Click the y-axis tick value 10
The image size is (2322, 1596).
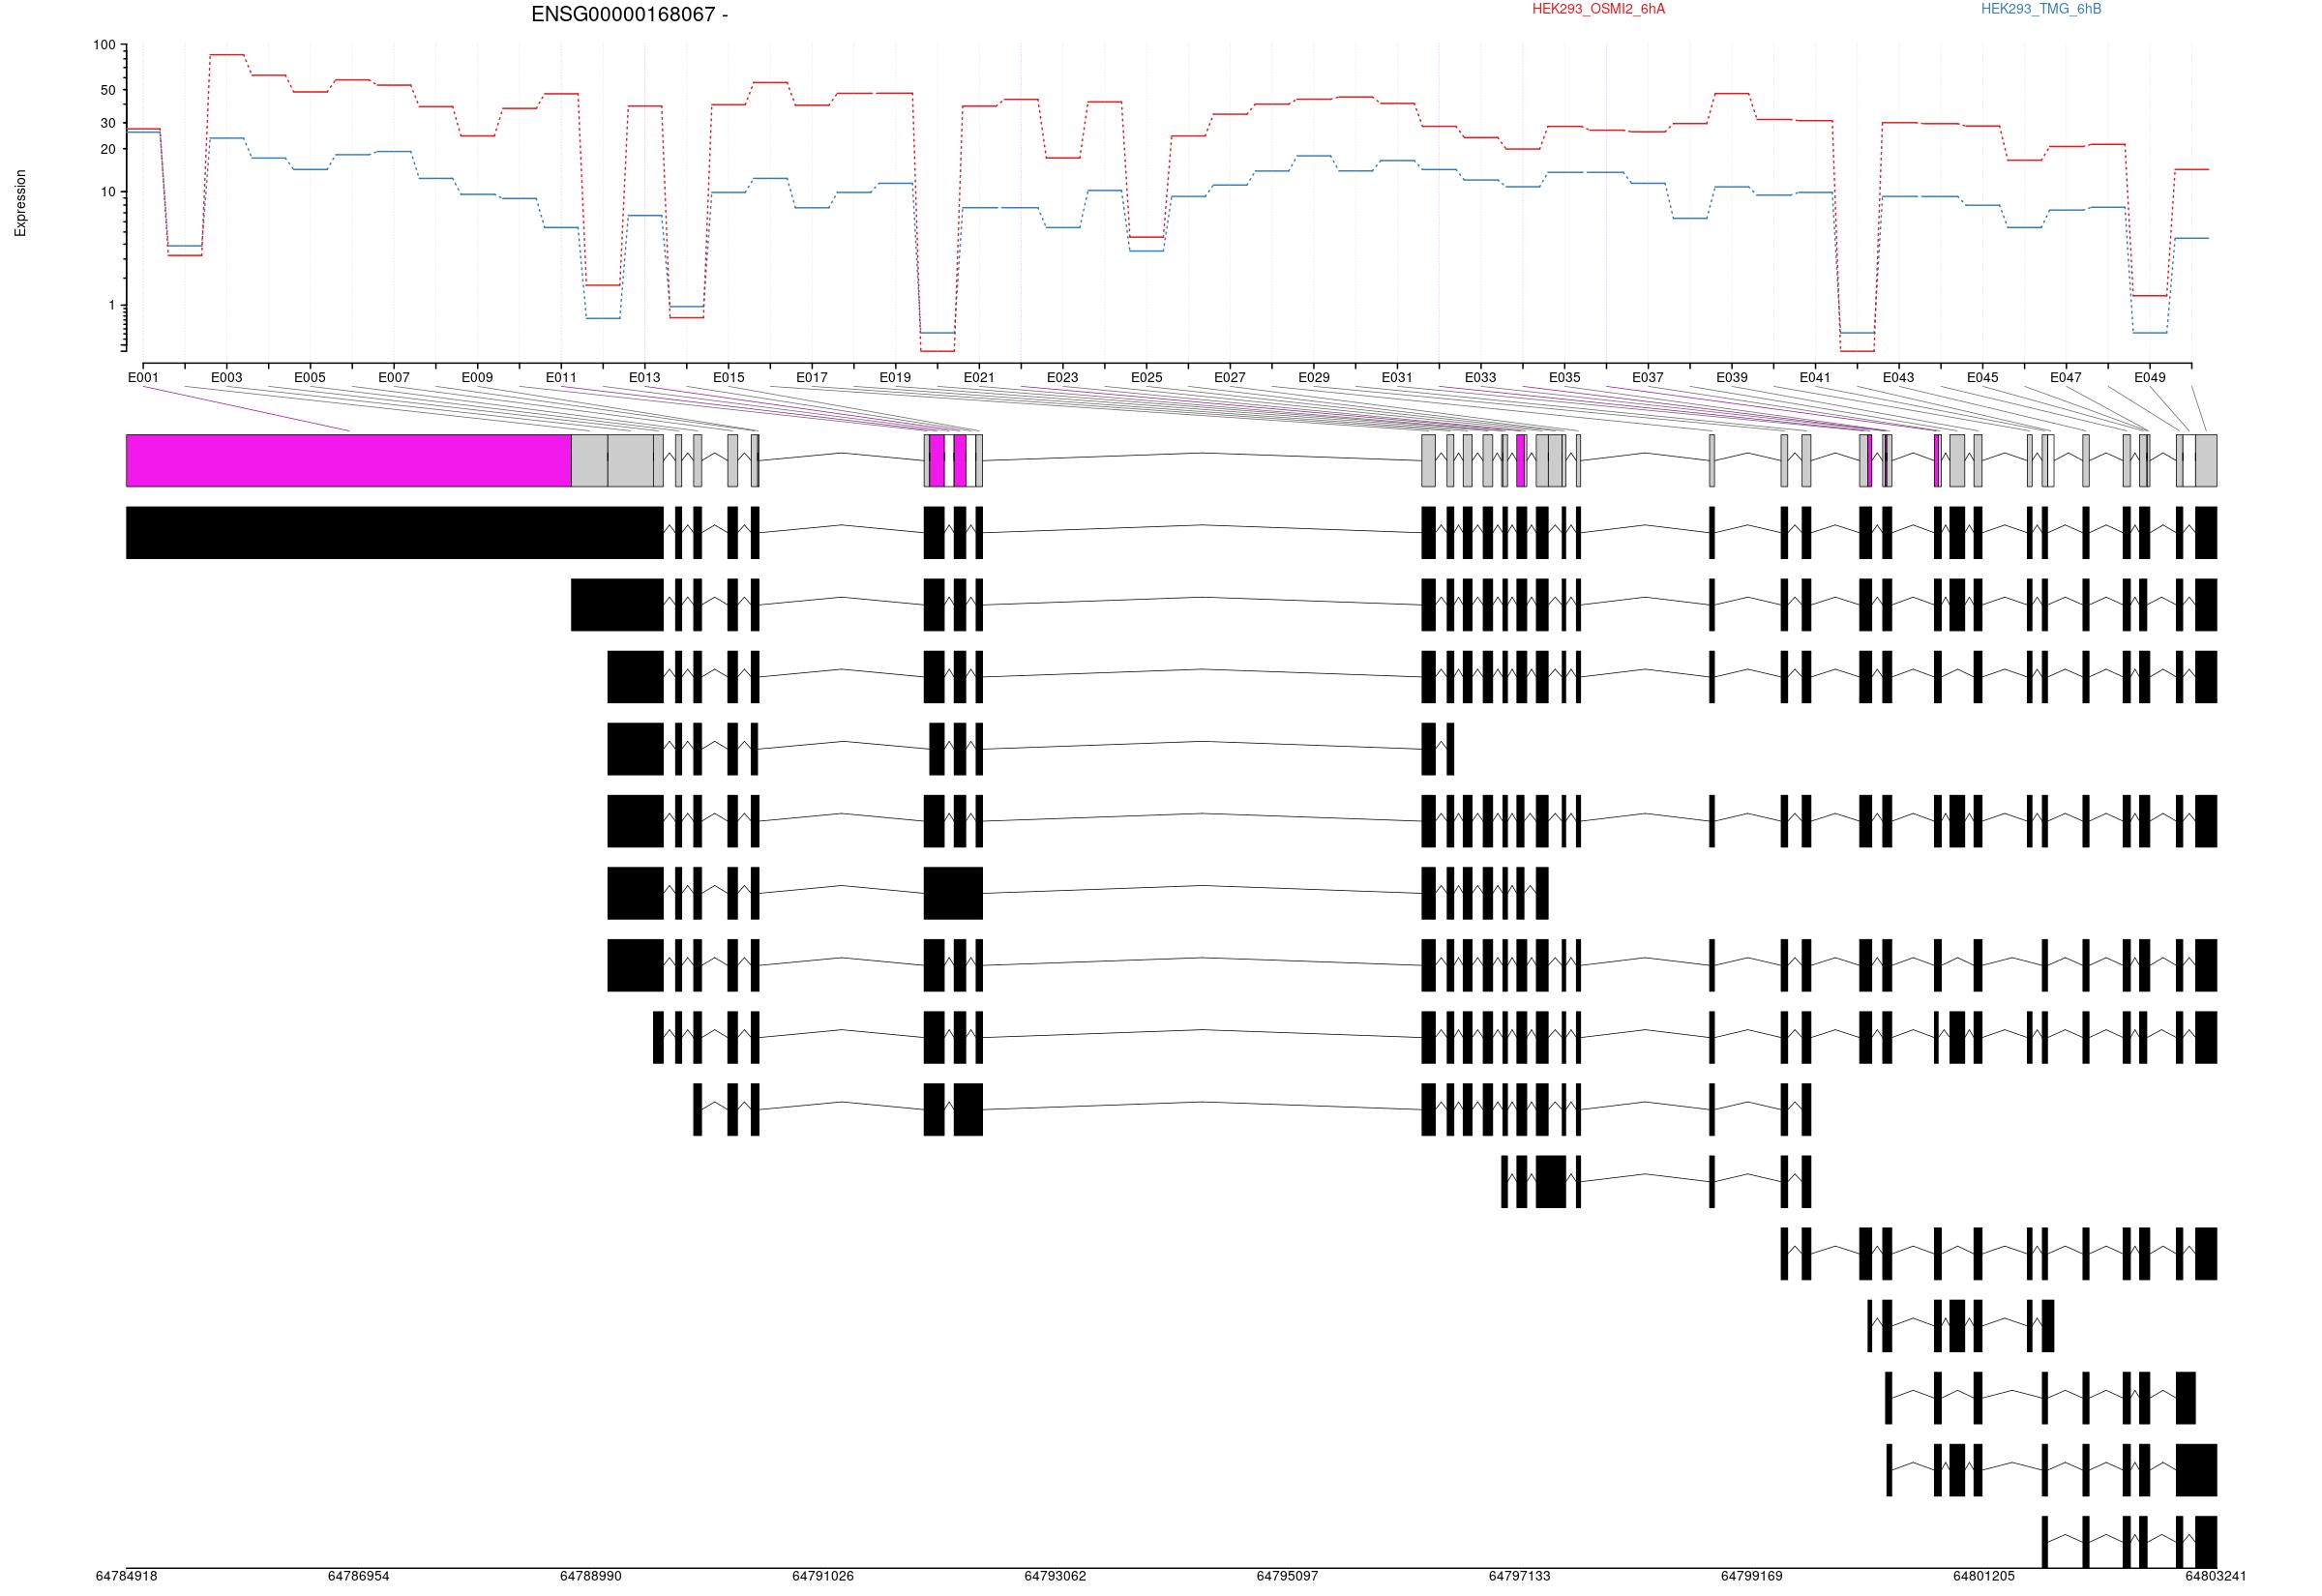[x=108, y=192]
